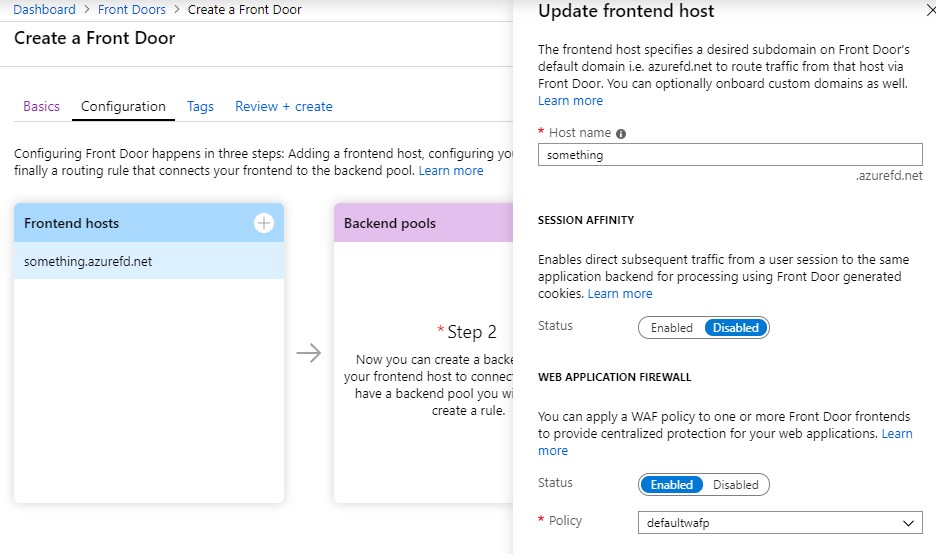
Task: Add a new frontend host with plus icon
Action: pyautogui.click(x=264, y=223)
